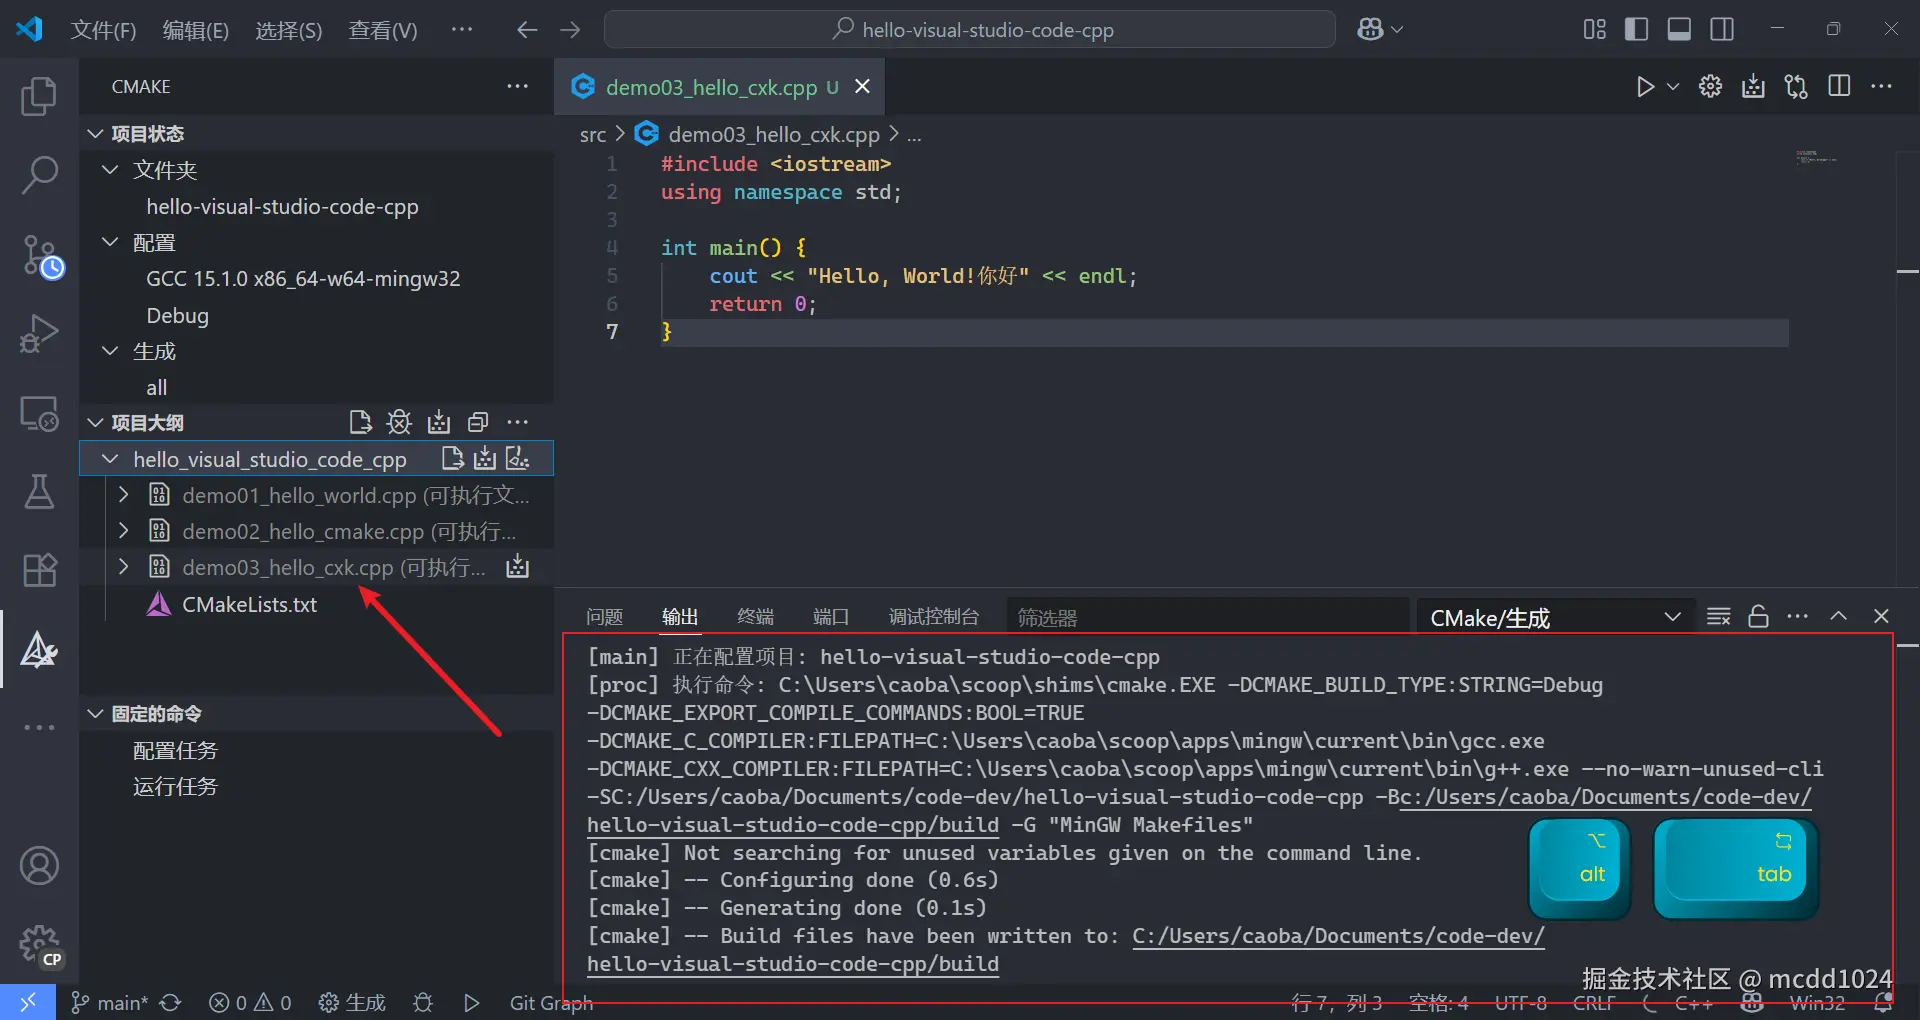Screen dimensions: 1920x1020
Task: Open the remote window indicator in status bar
Action: point(28,1002)
